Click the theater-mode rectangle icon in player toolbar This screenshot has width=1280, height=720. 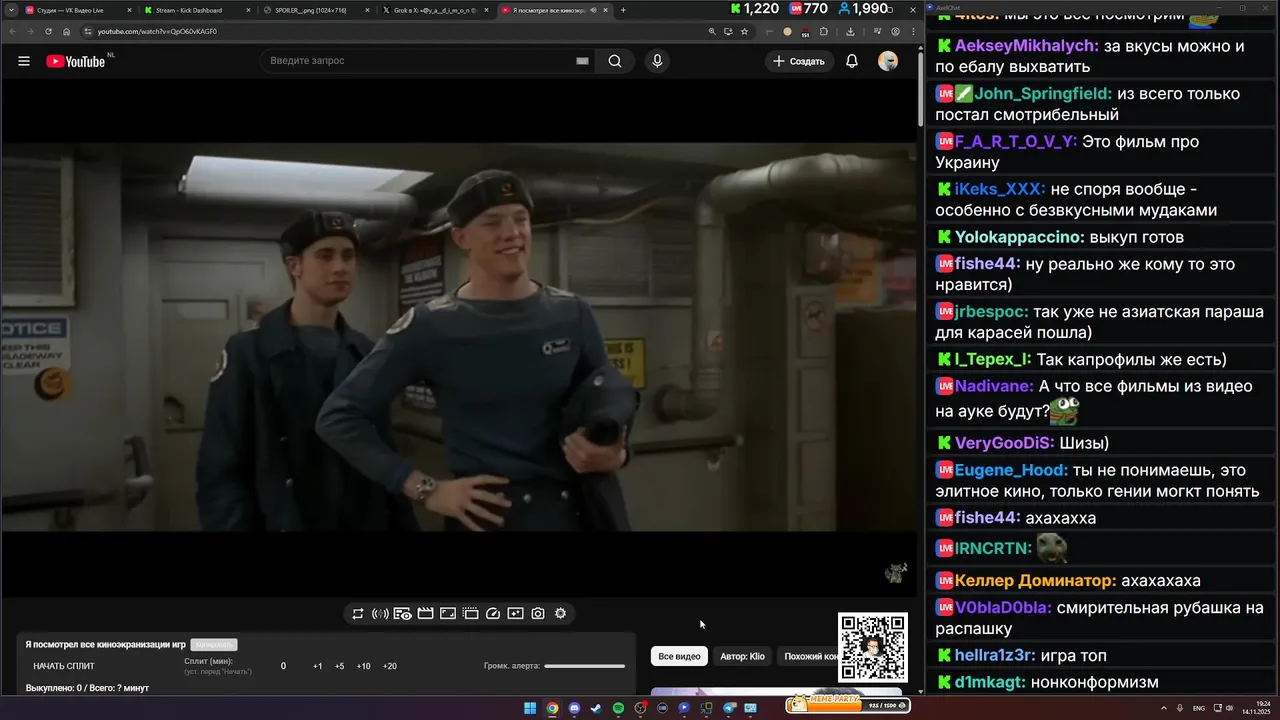pyautogui.click(x=448, y=614)
